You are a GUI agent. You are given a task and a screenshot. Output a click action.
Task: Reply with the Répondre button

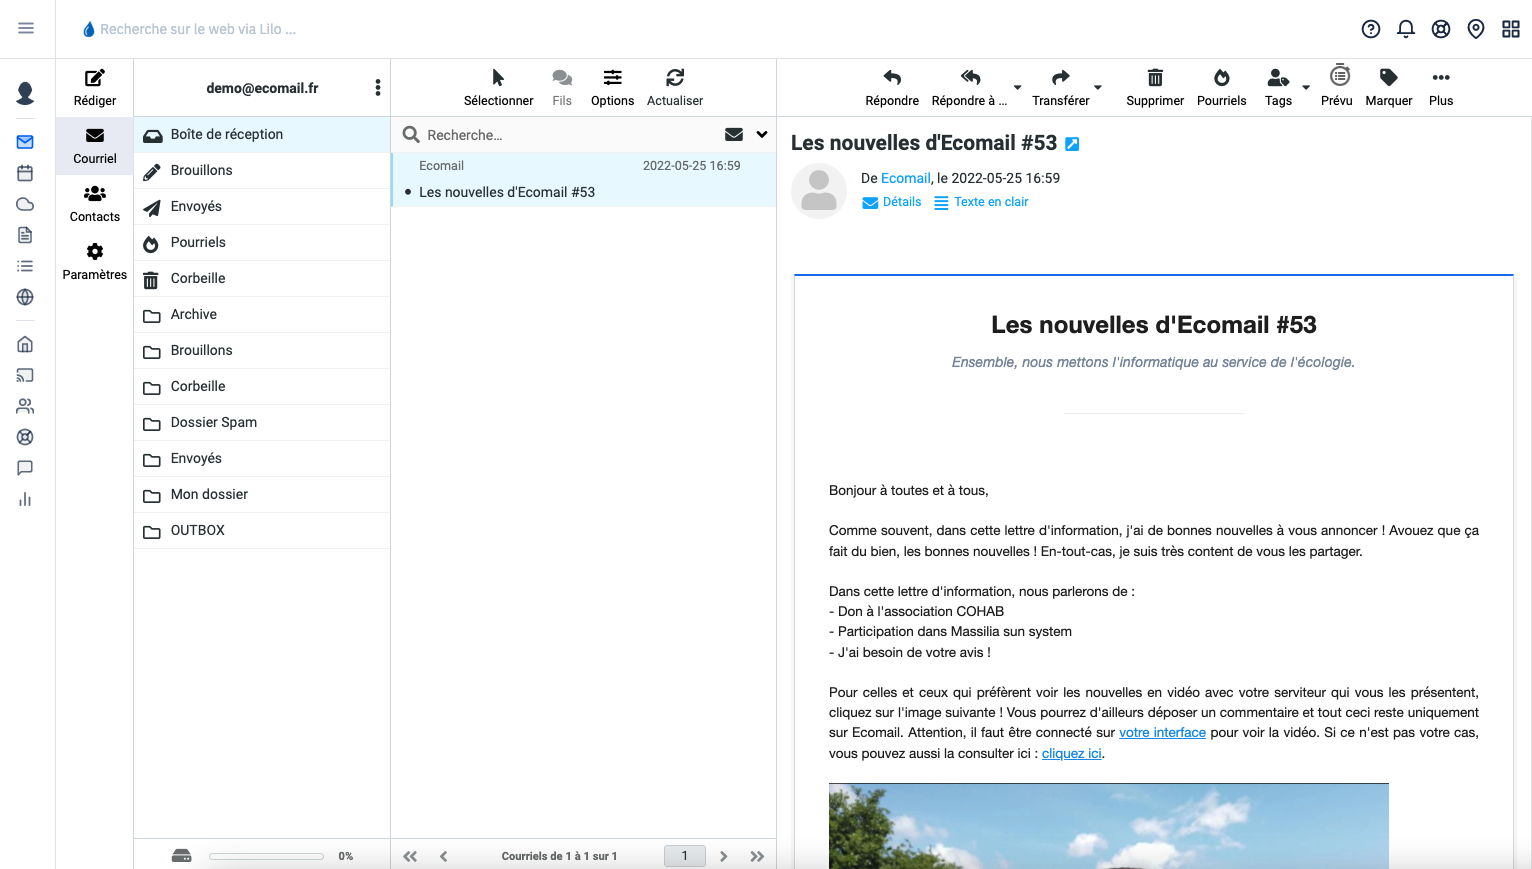click(x=892, y=88)
